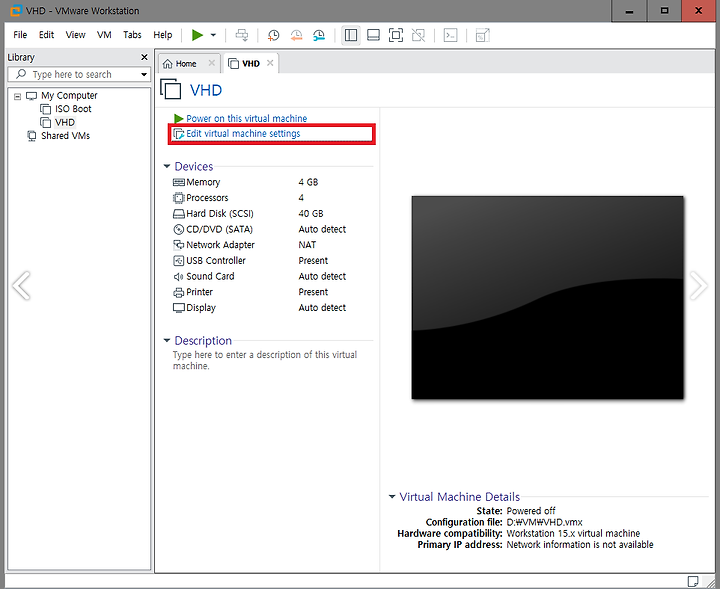Viewport: 720px width, 589px height.
Task: Click Power on this virtual machine
Action: 246,118
